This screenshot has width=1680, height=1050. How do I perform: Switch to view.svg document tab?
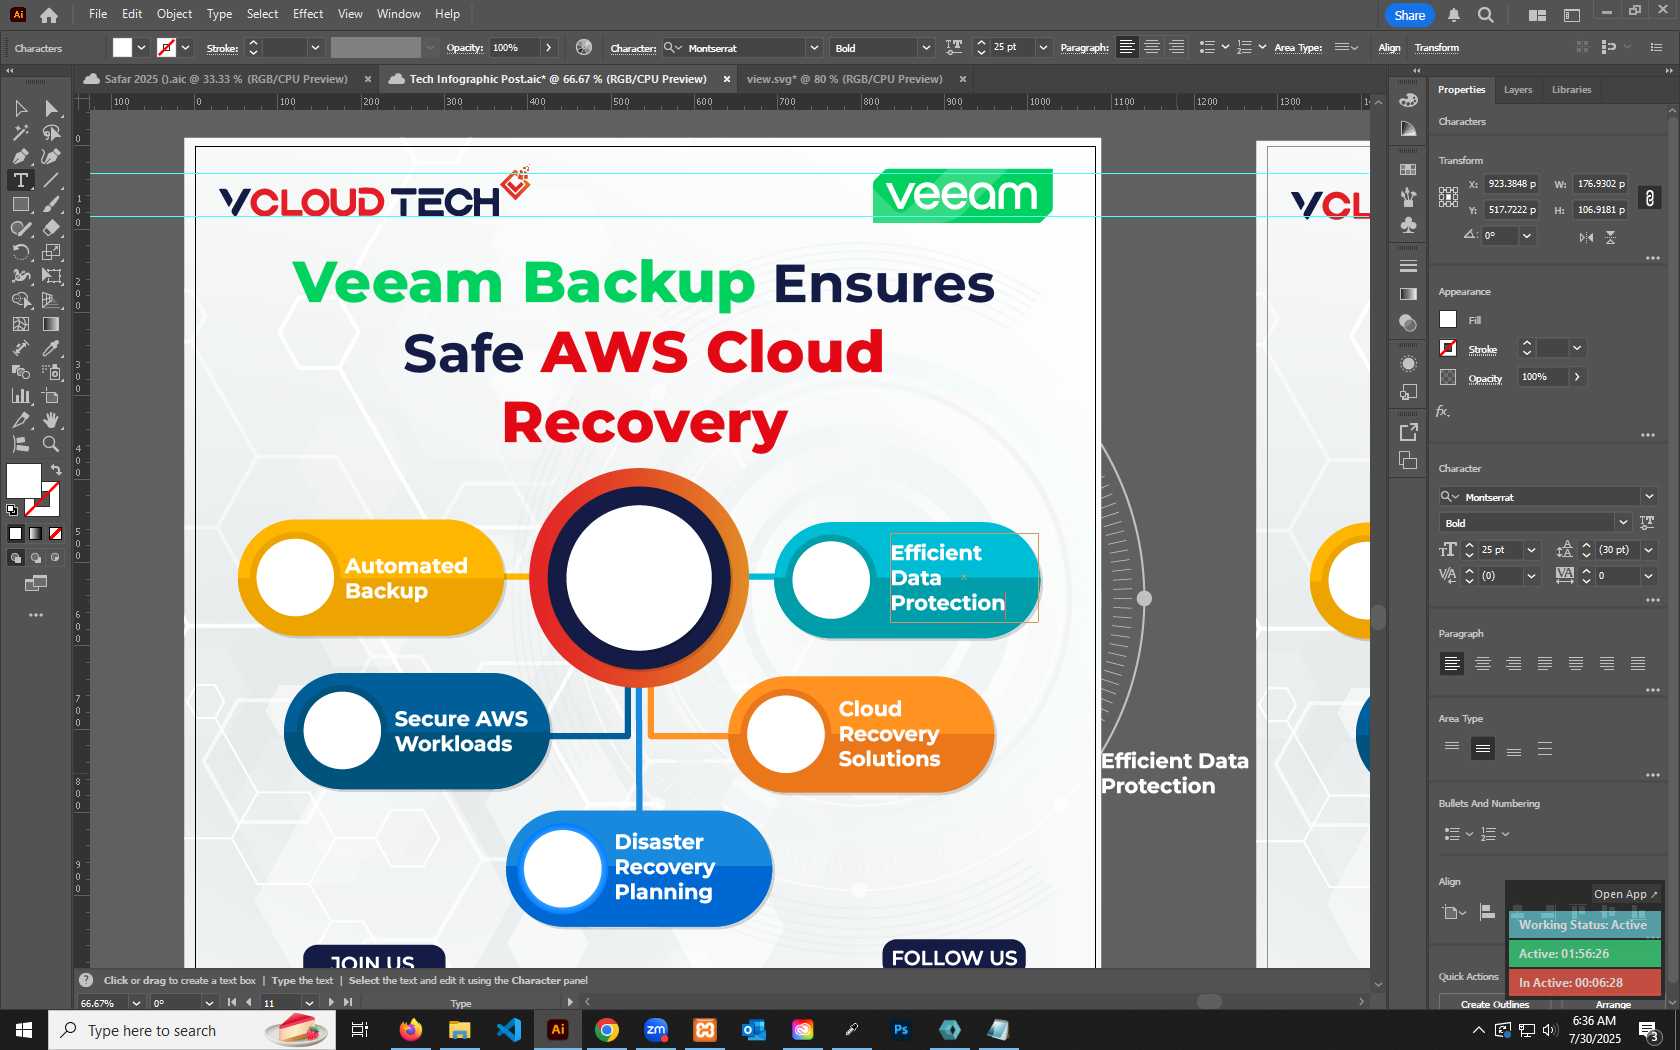tap(845, 79)
